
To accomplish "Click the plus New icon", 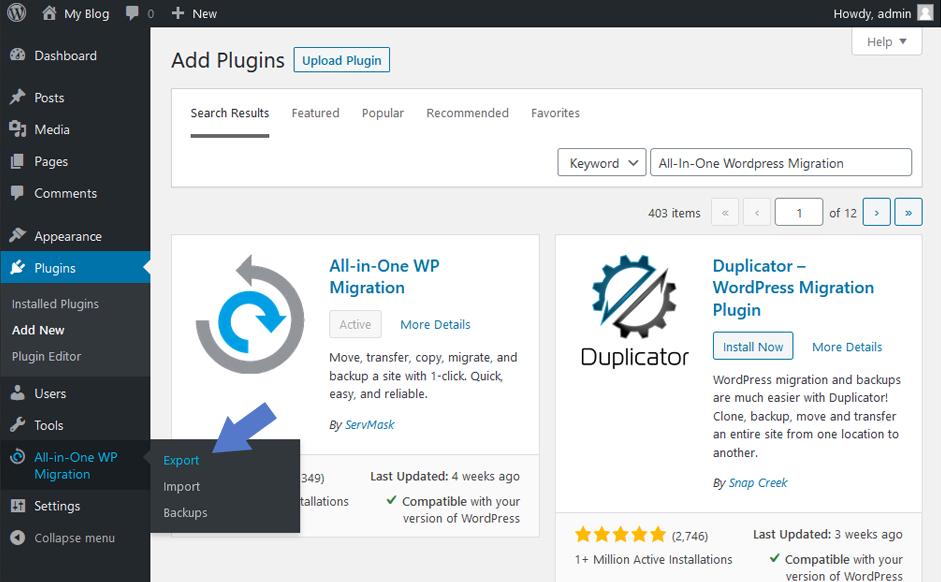I will 178,13.
